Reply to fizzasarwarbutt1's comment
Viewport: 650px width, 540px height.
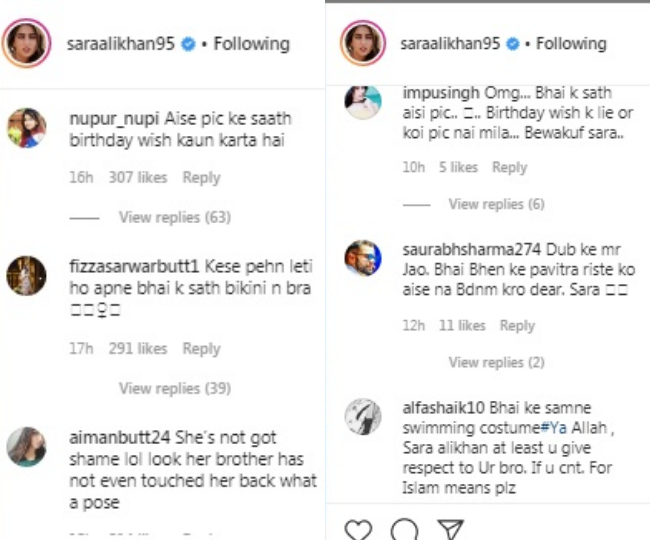pos(201,349)
